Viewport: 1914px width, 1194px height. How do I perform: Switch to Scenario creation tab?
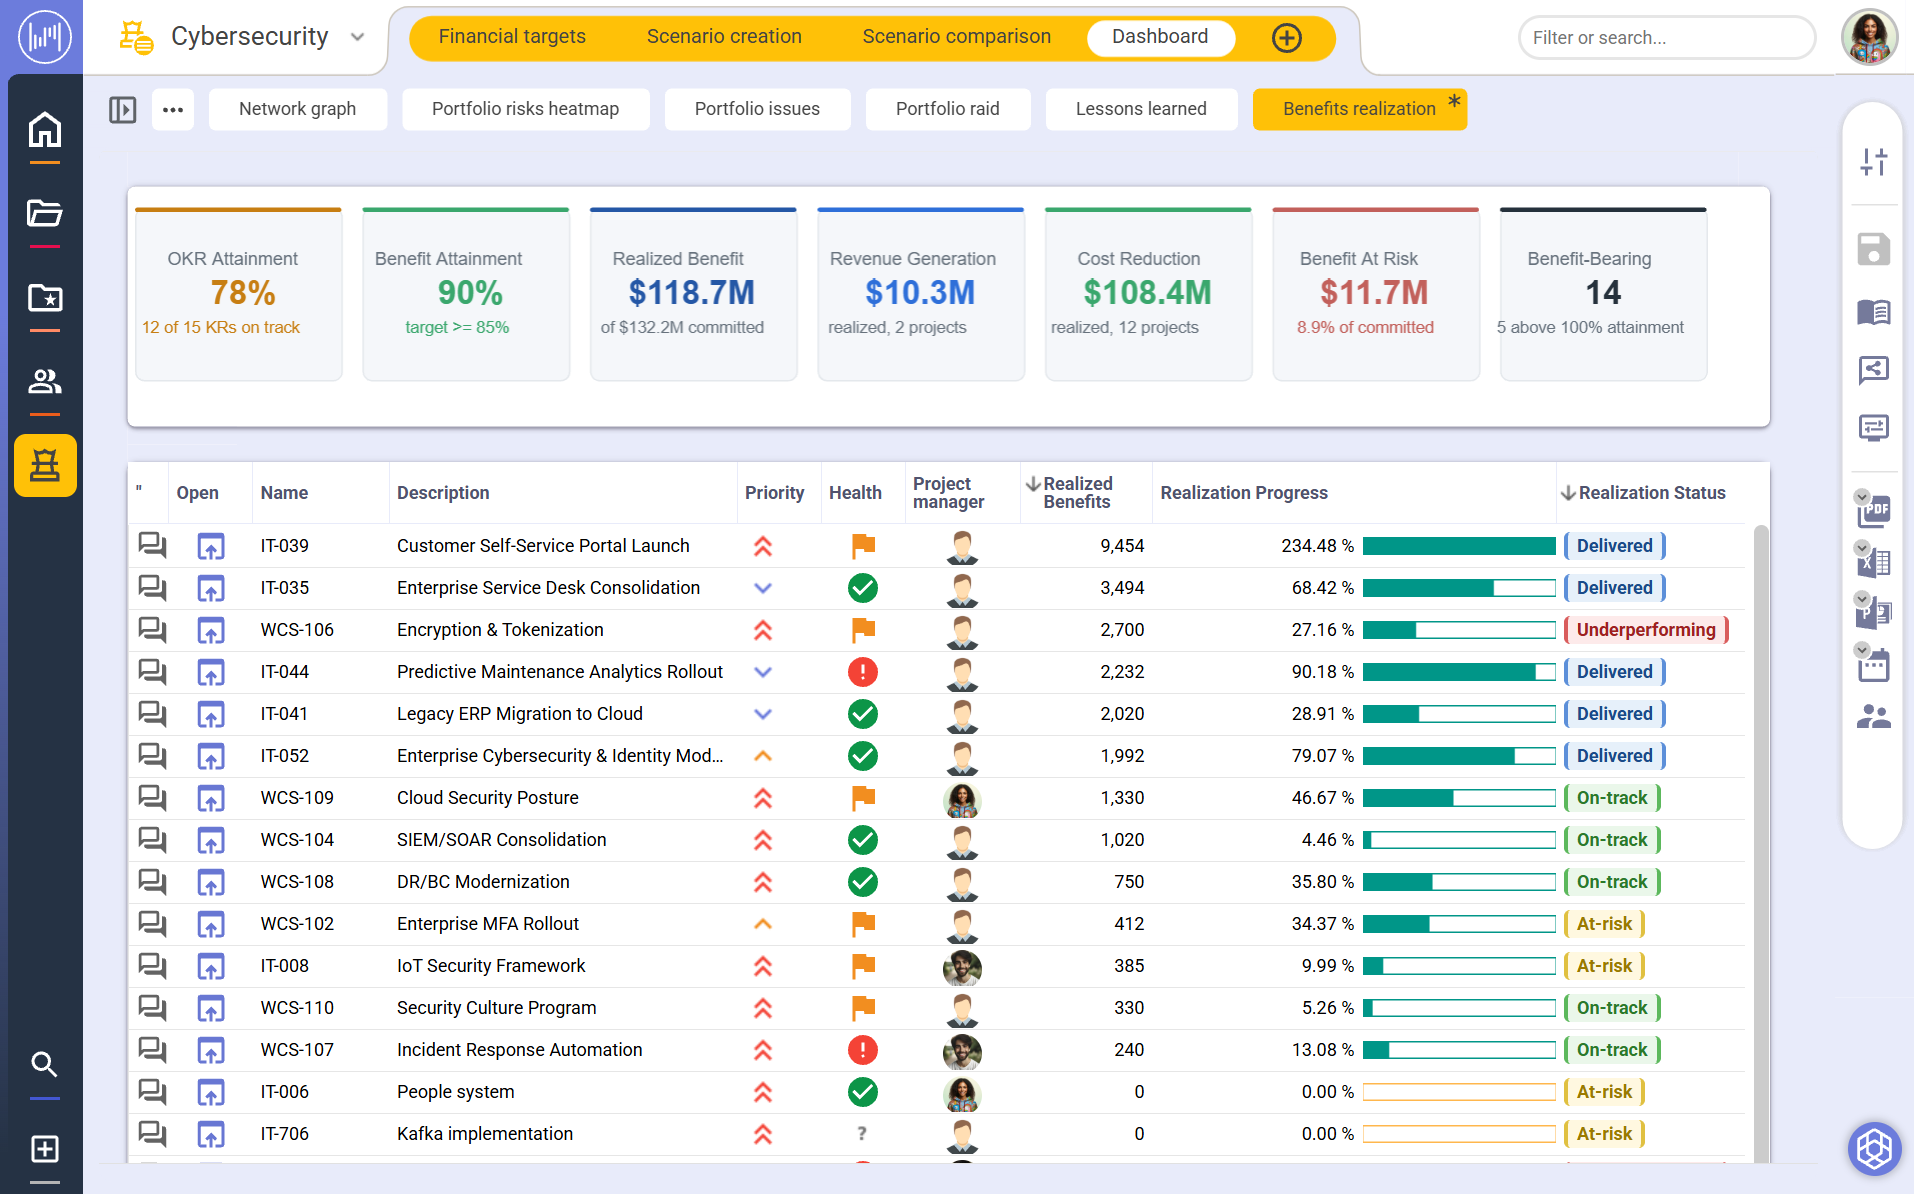[x=724, y=37]
